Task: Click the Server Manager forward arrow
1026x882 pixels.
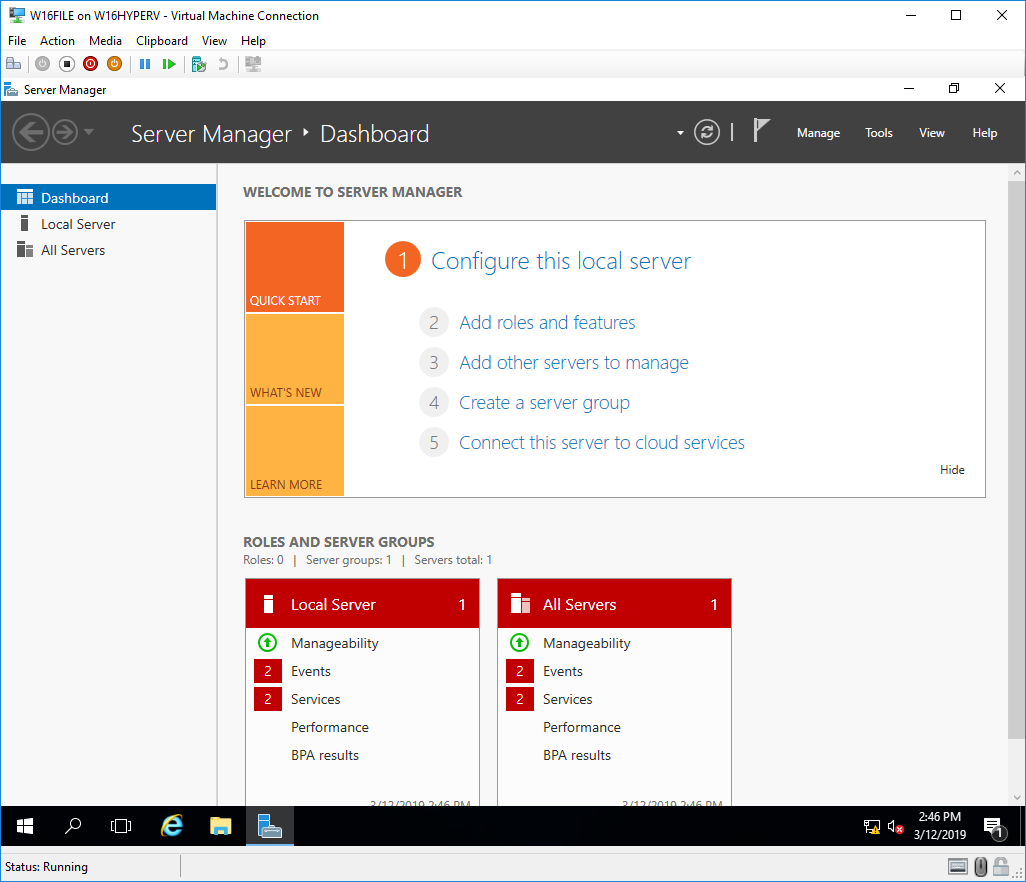Action: pos(65,133)
